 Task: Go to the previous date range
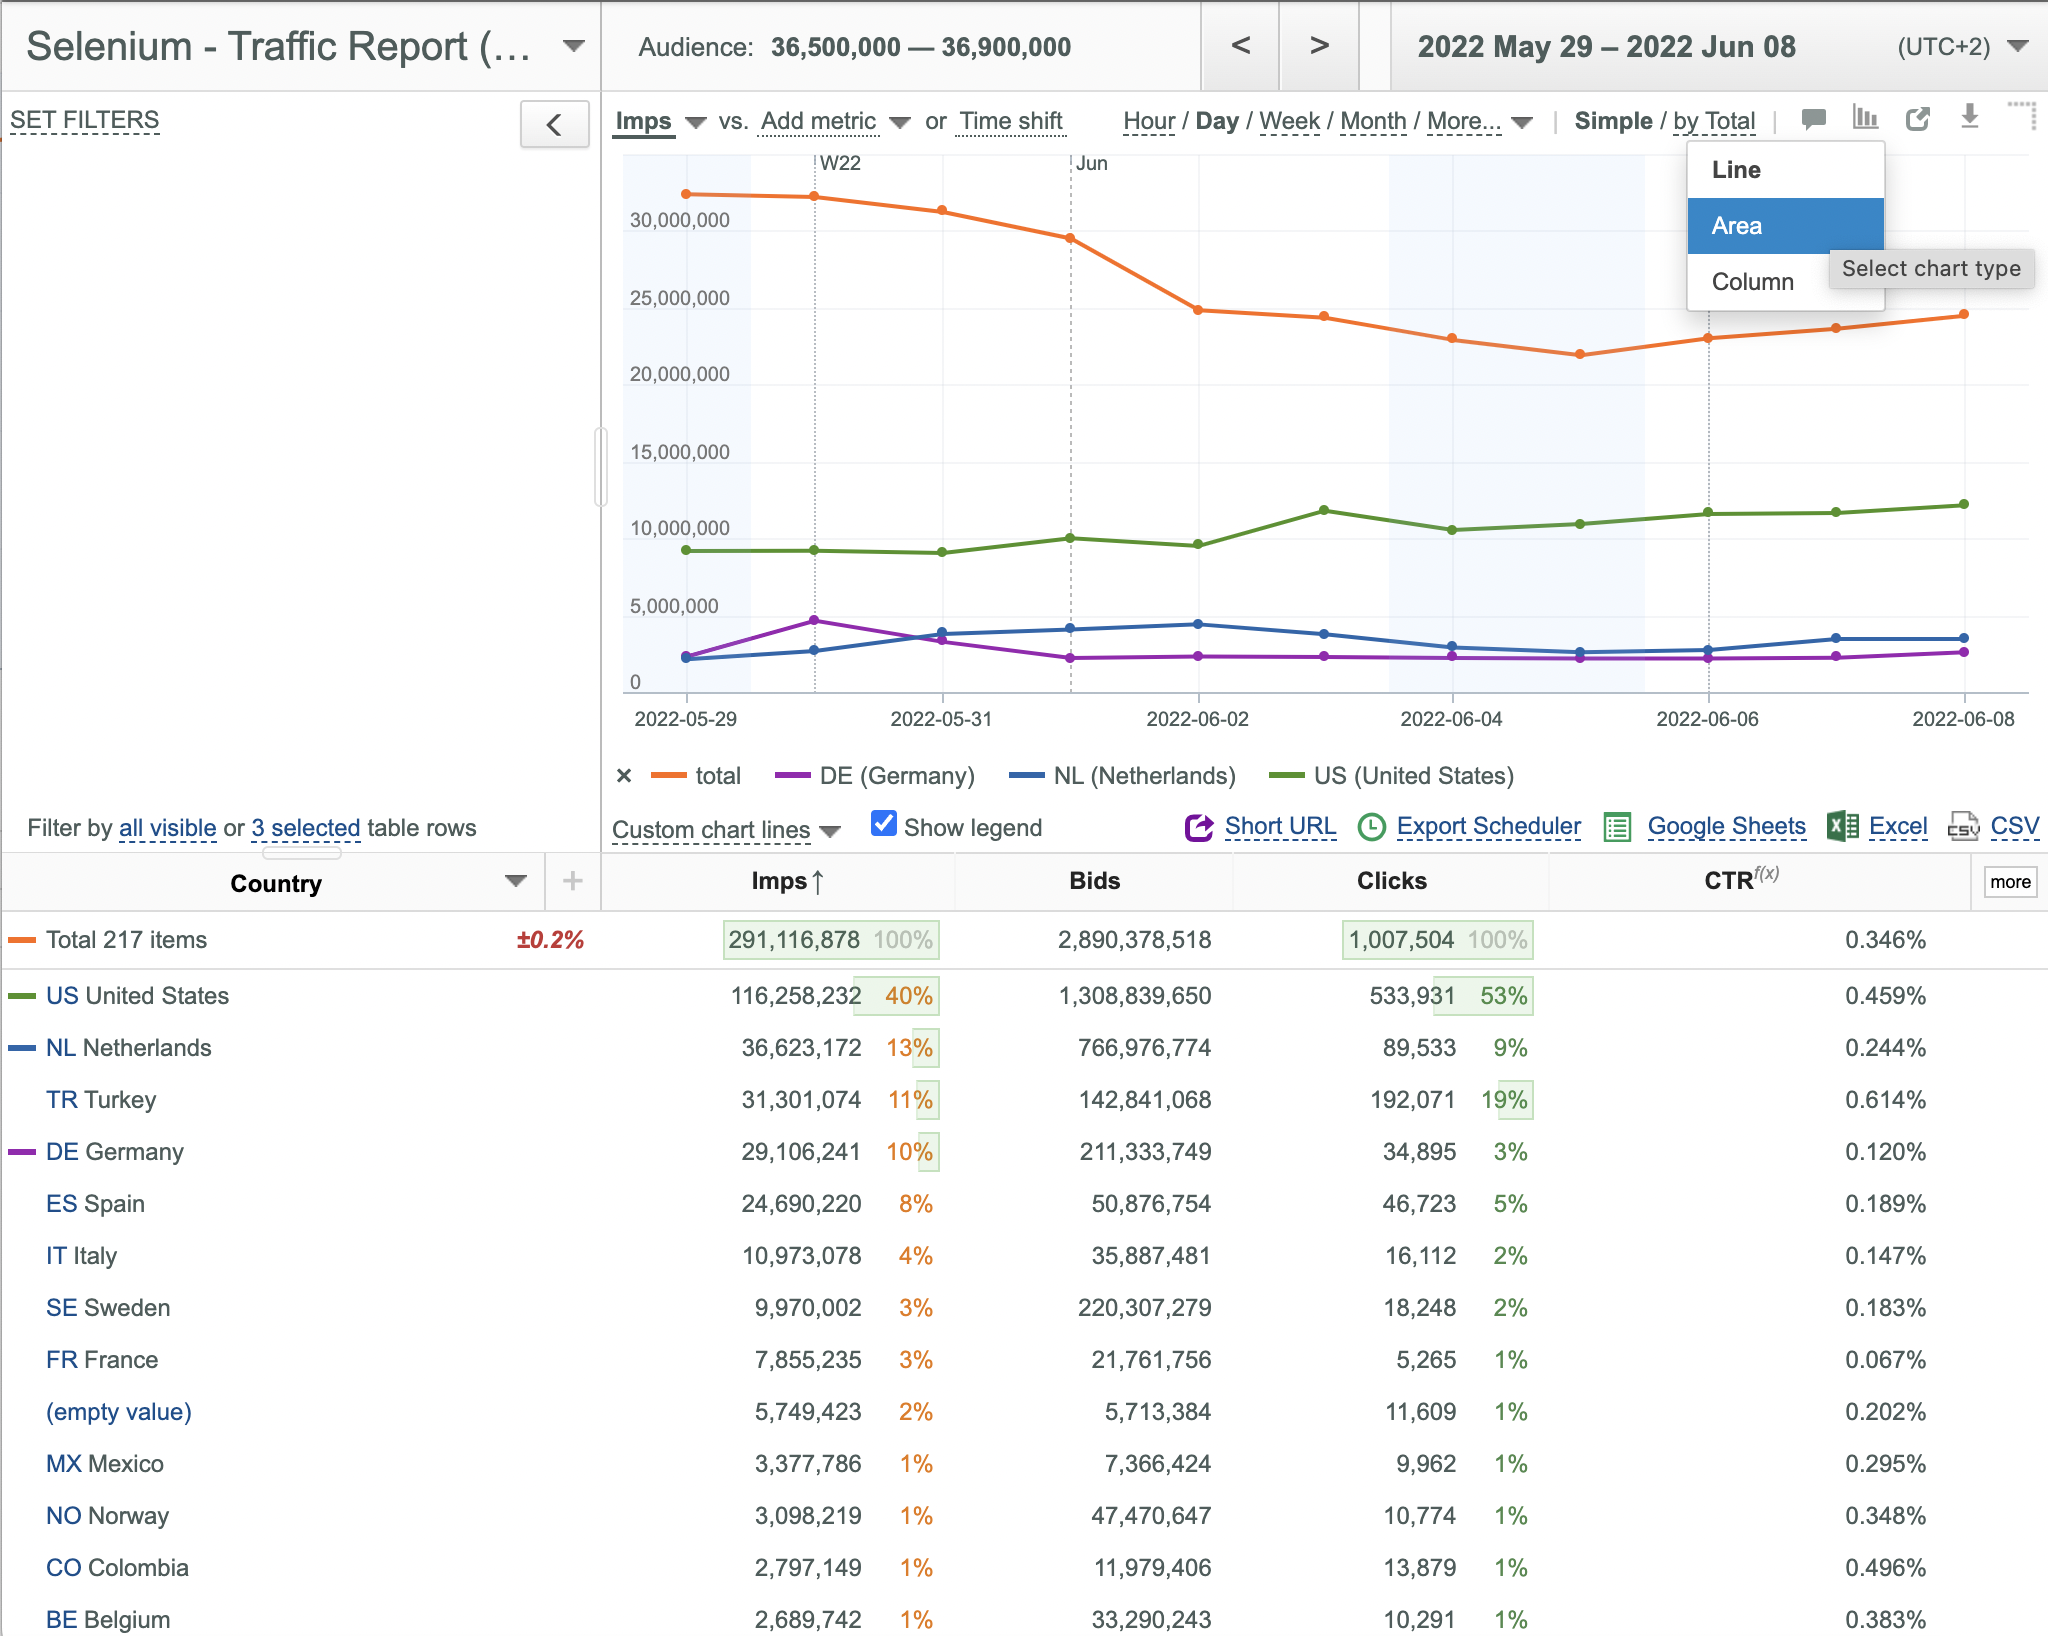pos(1240,46)
